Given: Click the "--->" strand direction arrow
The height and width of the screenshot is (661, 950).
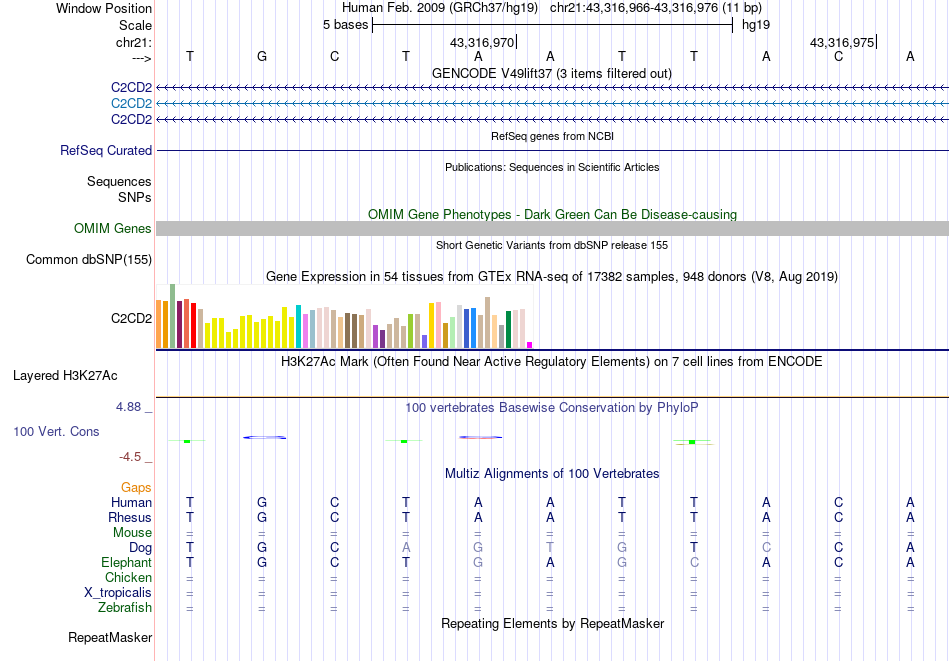Looking at the screenshot, I should coord(142,58).
